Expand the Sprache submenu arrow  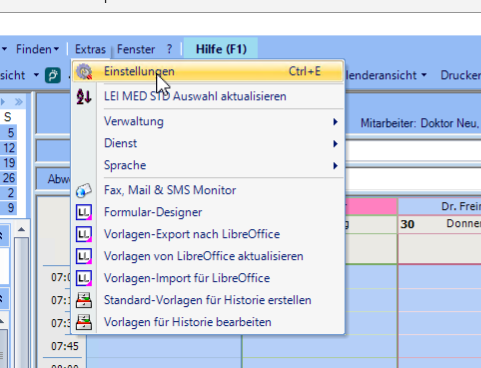(x=335, y=166)
